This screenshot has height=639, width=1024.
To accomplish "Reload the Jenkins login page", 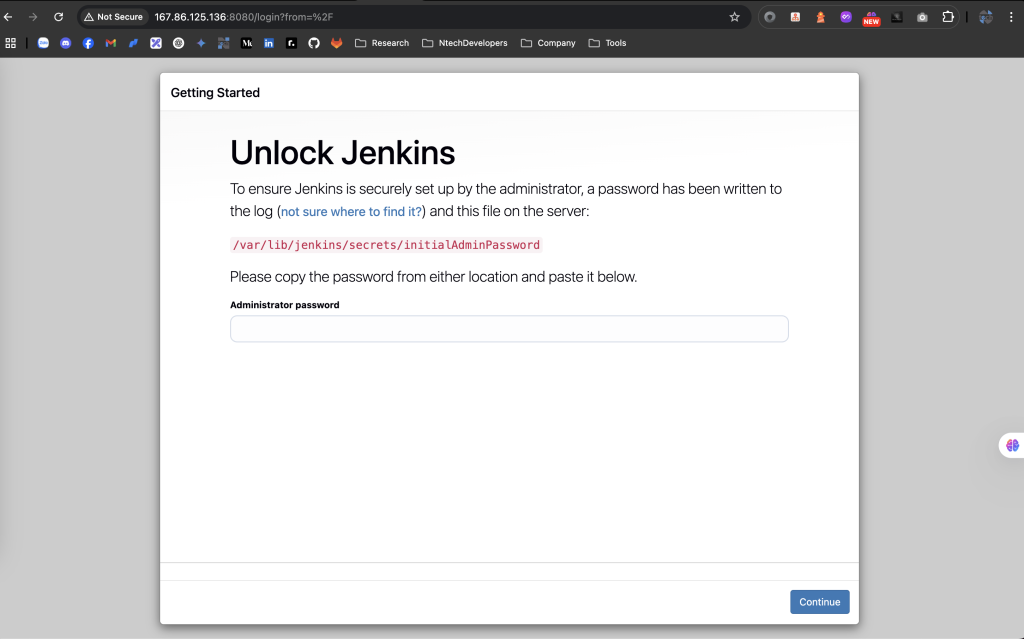I will click(59, 17).
